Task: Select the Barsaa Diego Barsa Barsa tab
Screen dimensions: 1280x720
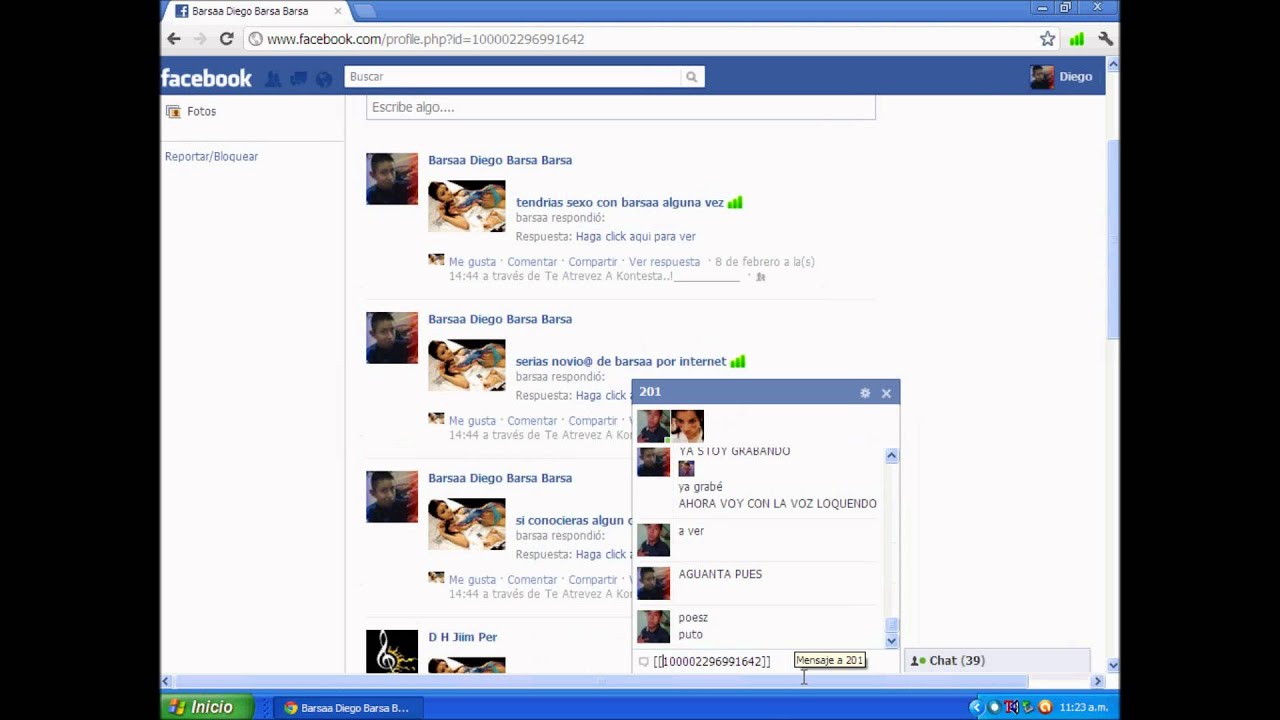Action: coord(250,11)
